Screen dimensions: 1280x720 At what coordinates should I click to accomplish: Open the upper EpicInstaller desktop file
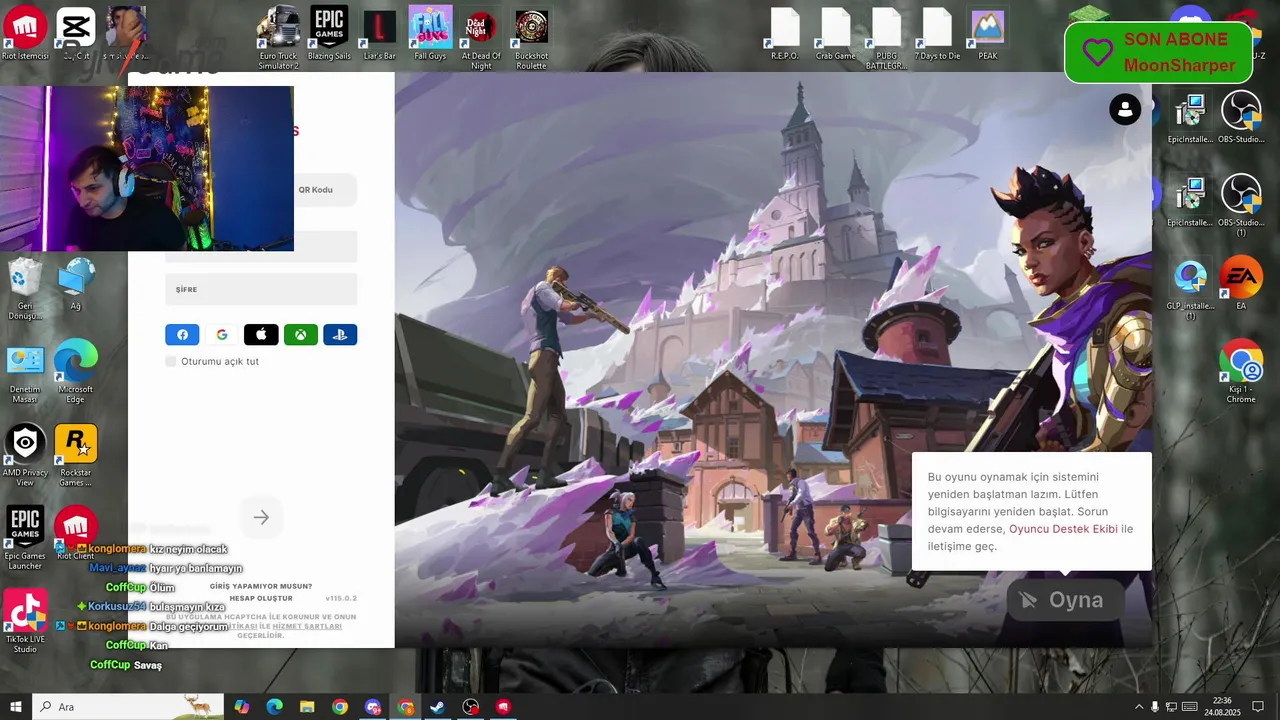[1190, 117]
